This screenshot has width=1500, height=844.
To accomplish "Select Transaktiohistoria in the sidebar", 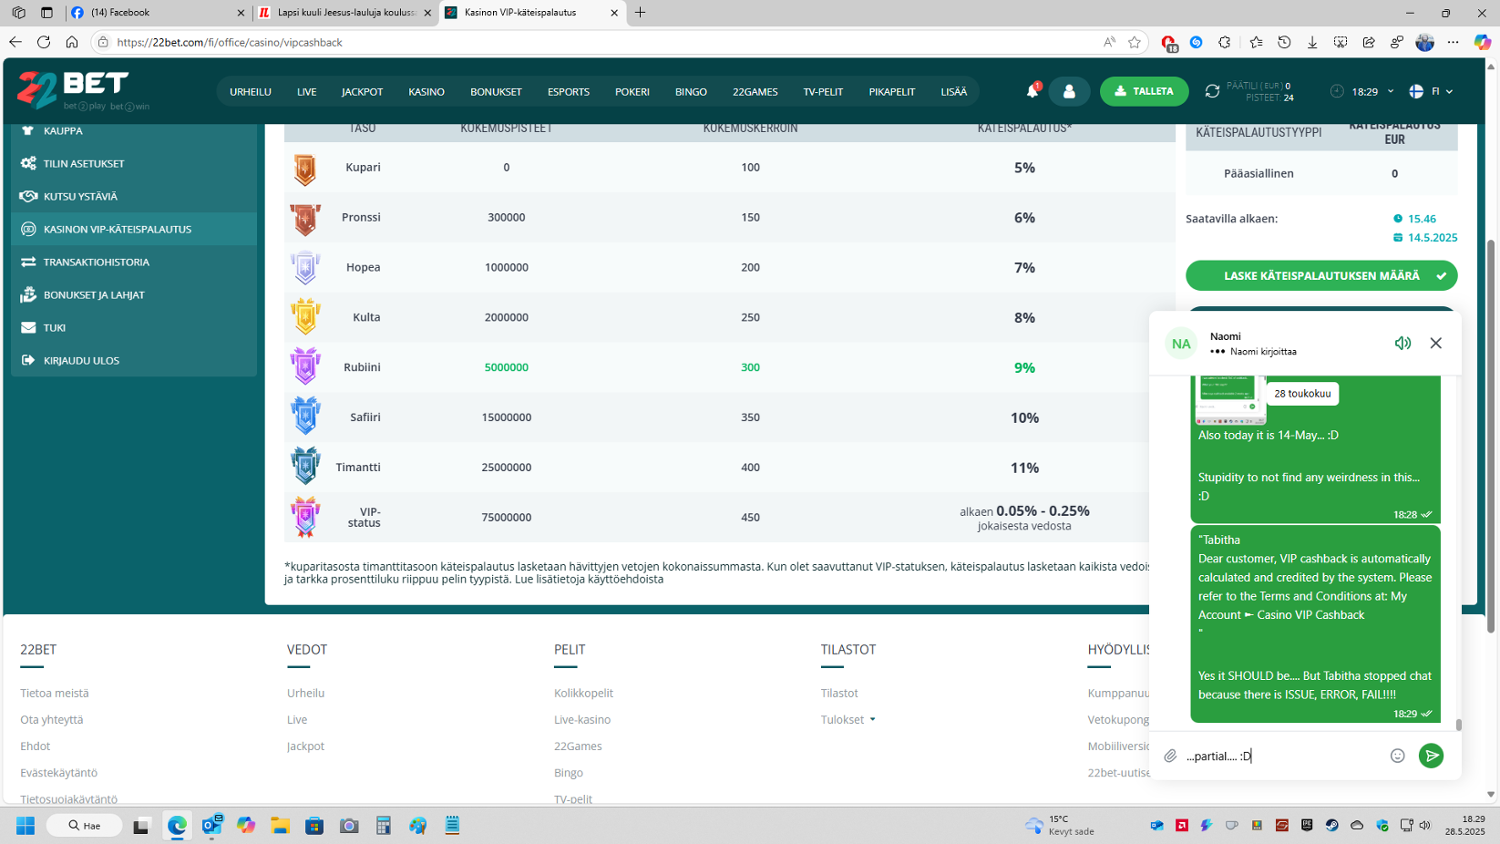I will pos(96,262).
